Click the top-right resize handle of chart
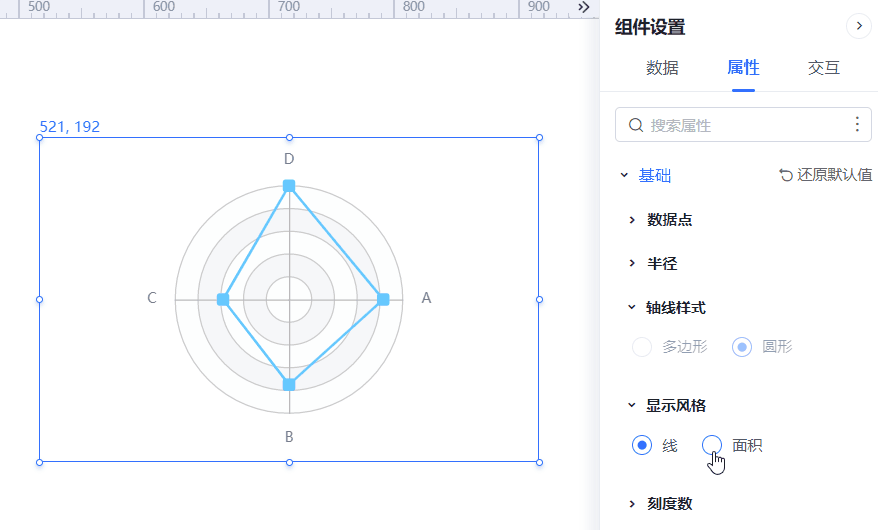 click(539, 138)
